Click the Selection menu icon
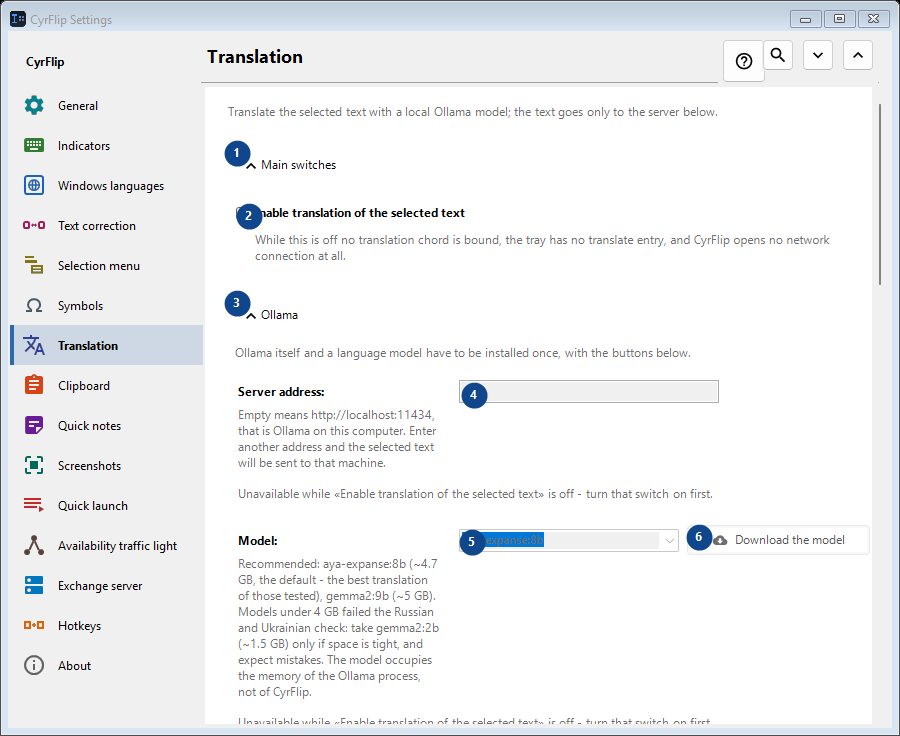This screenshot has height=736, width=900. pyautogui.click(x=34, y=265)
